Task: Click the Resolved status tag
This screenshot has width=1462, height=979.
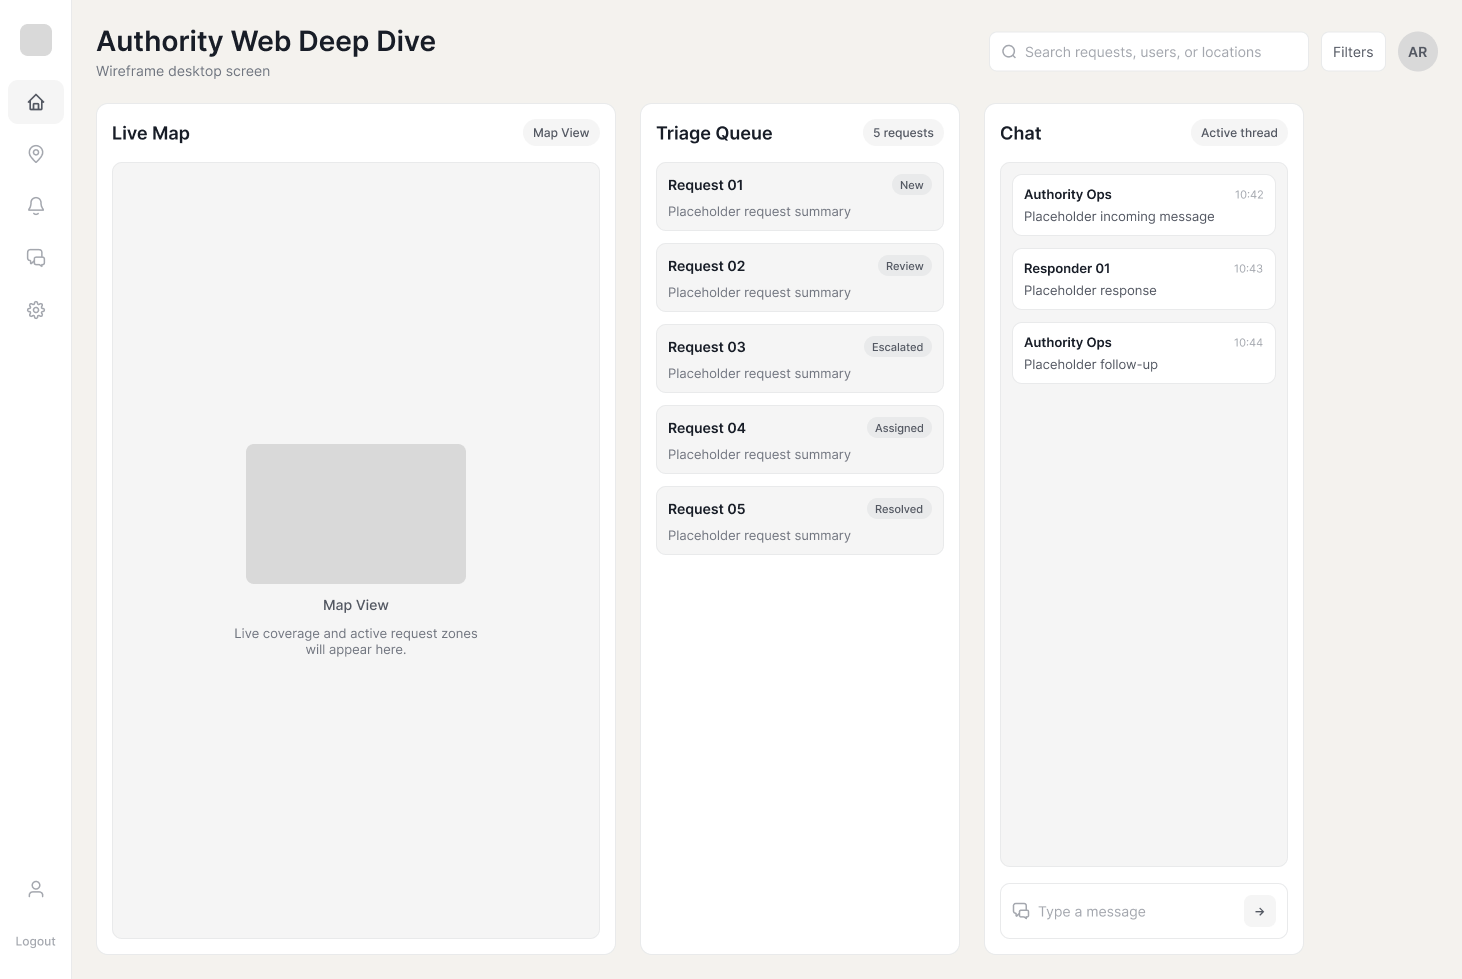Action: 899,509
